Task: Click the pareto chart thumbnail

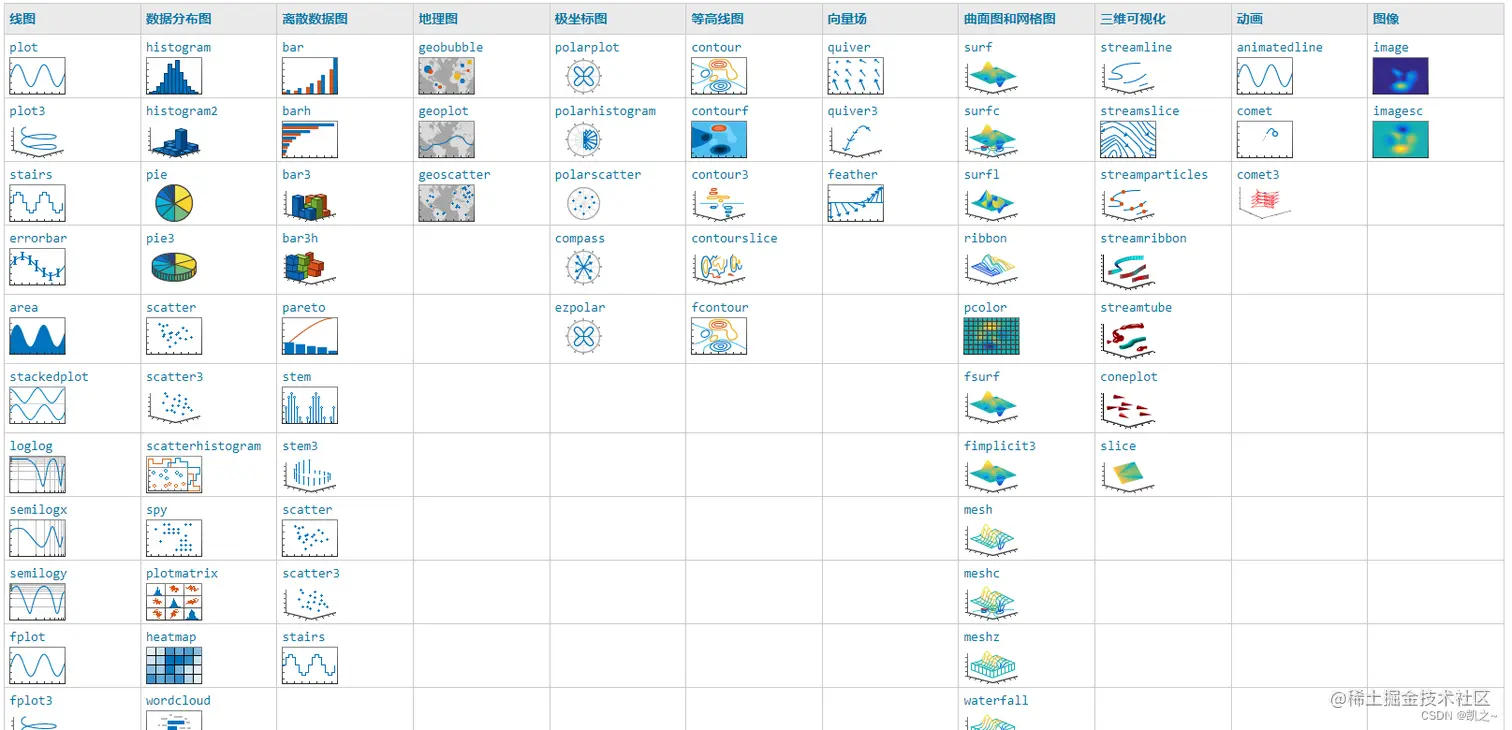Action: (310, 336)
